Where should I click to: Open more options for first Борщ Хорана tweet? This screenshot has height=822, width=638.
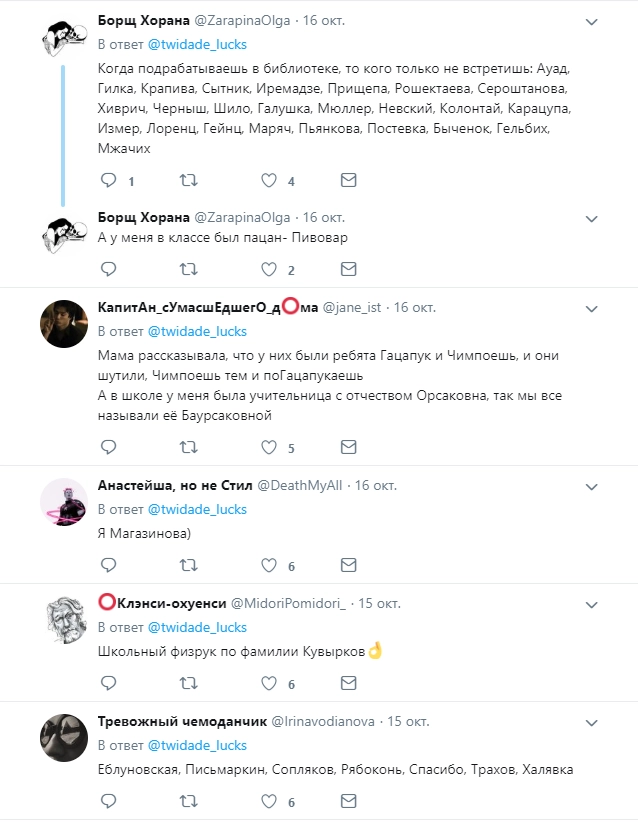(x=592, y=21)
